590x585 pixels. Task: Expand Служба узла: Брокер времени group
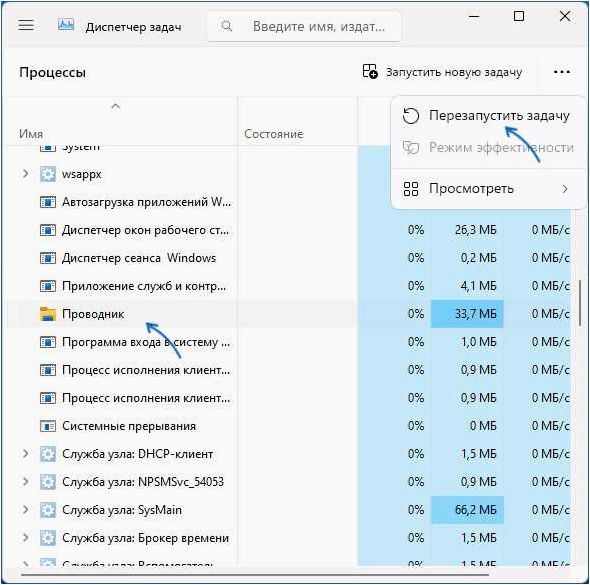[25, 538]
